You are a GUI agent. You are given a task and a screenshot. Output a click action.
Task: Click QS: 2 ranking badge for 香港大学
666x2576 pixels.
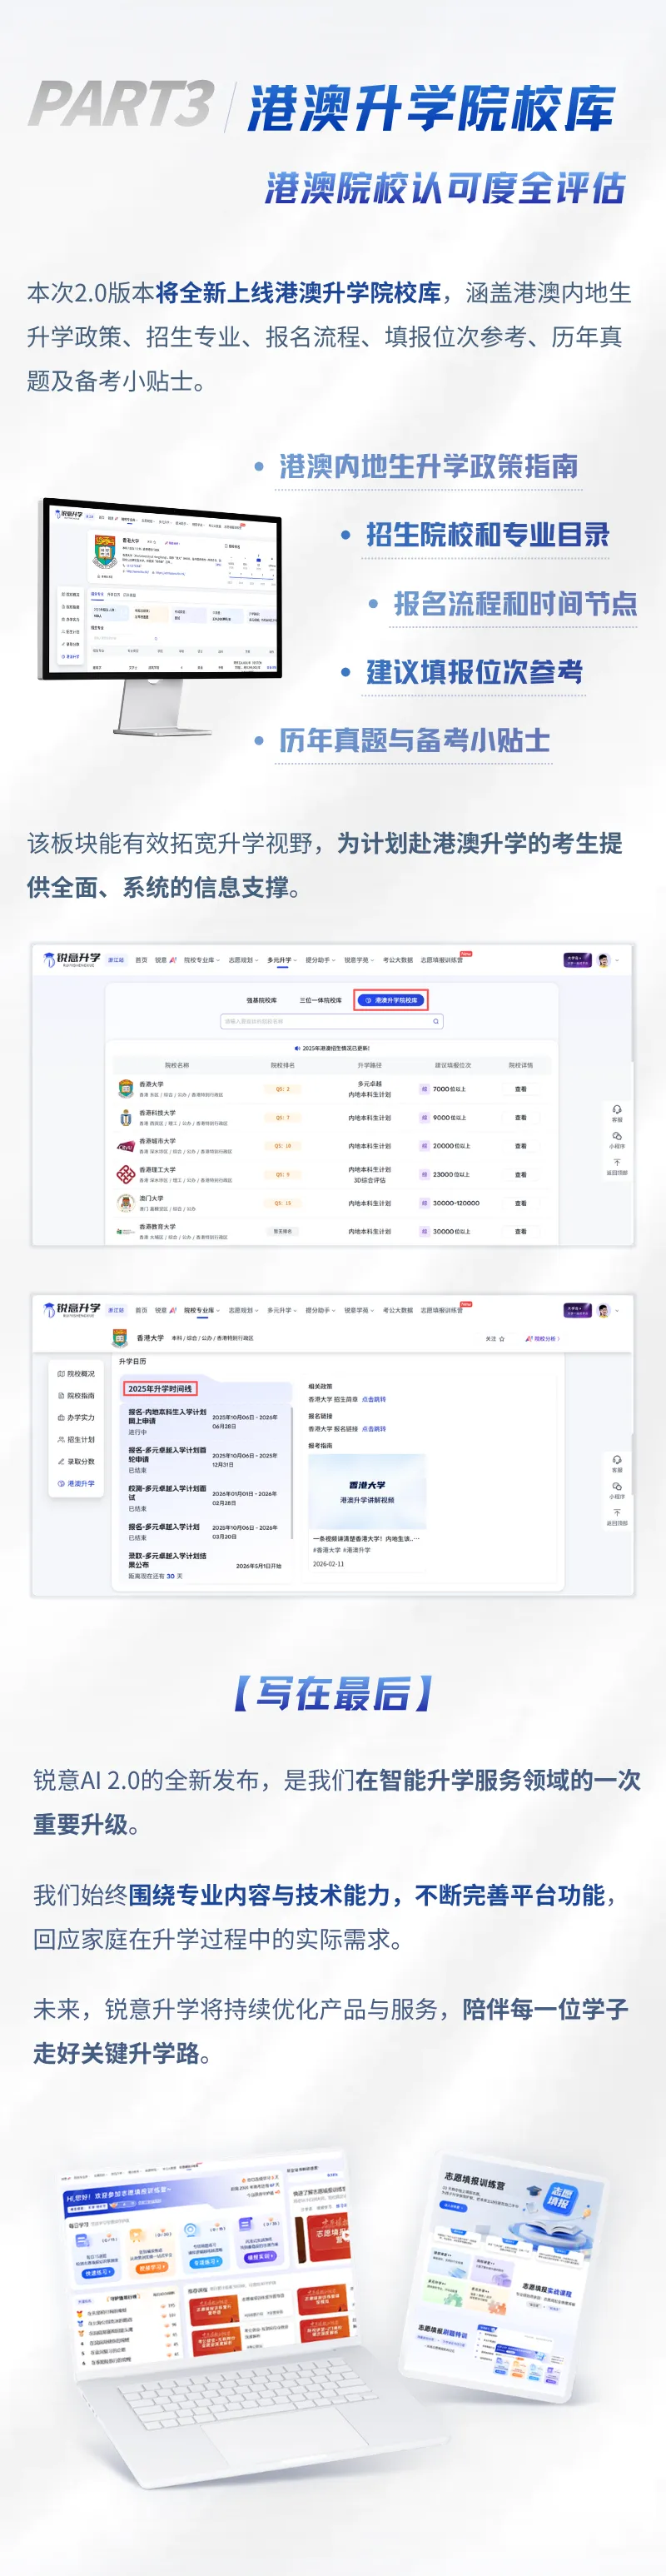pos(282,1089)
